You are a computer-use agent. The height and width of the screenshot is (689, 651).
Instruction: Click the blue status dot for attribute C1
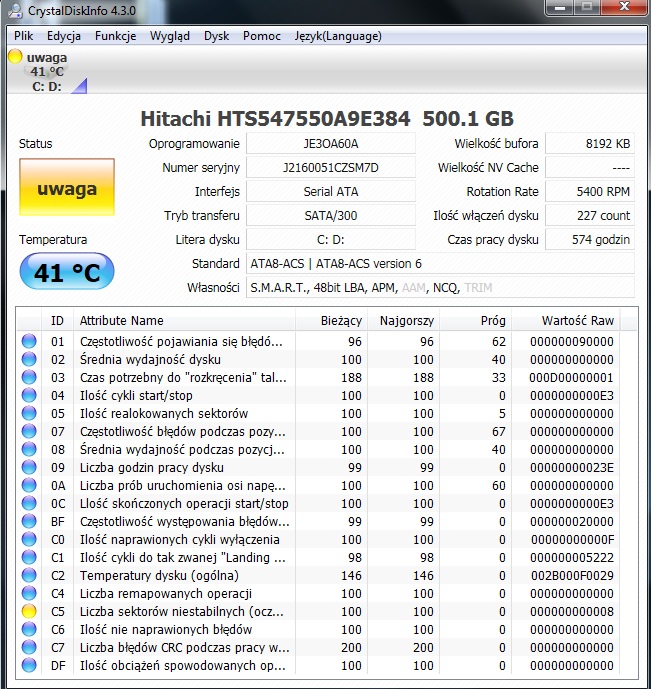pos(29,557)
